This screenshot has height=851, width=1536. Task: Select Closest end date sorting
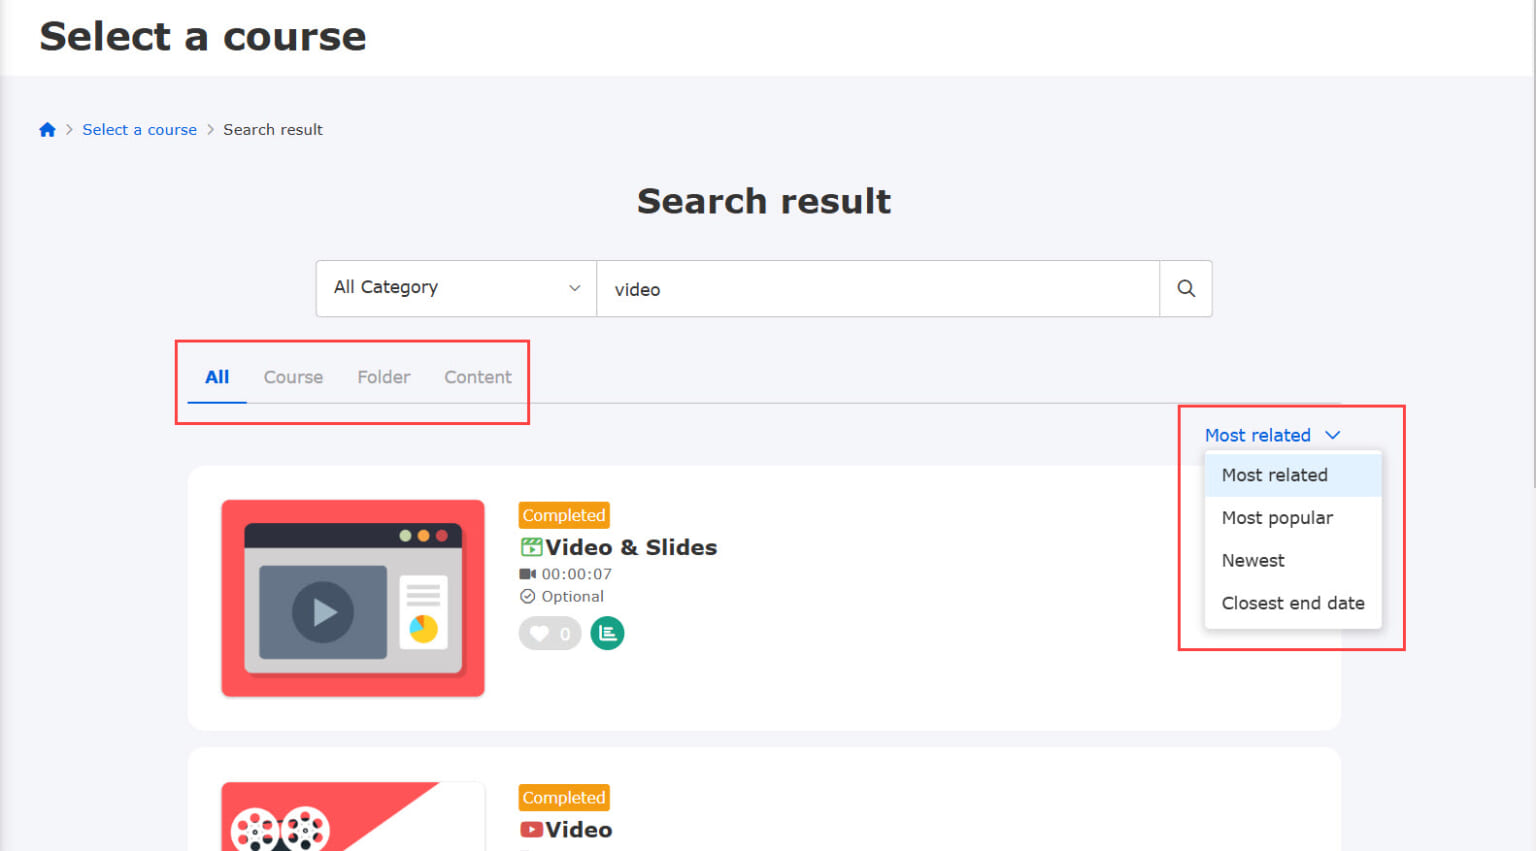coord(1293,603)
